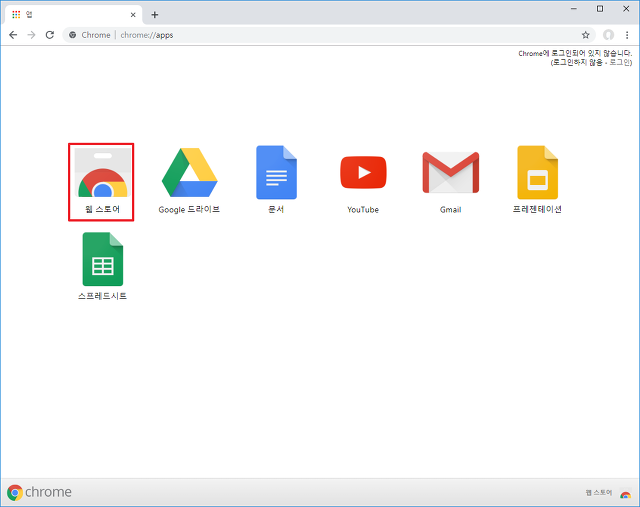This screenshot has width=640, height=507.
Task: Open the blue Docs app icon
Action: click(276, 172)
